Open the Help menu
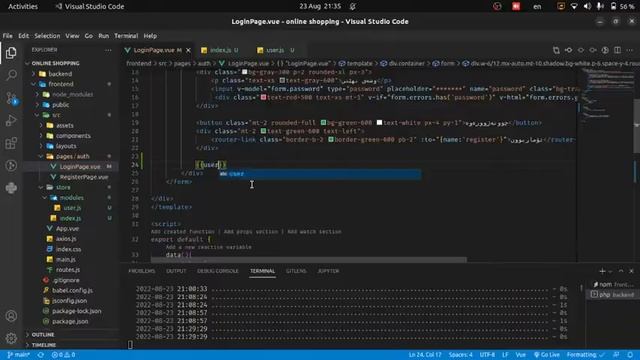The image size is (640, 360). click(x=150, y=36)
